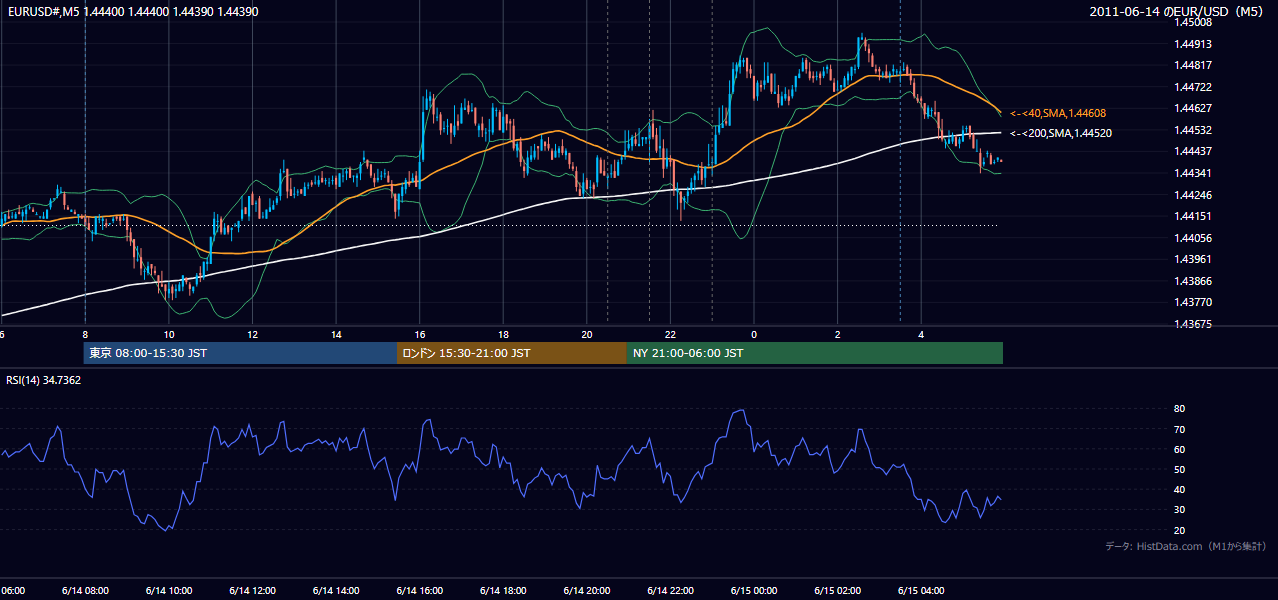Click the 1.43770 price axis label

1193,302
